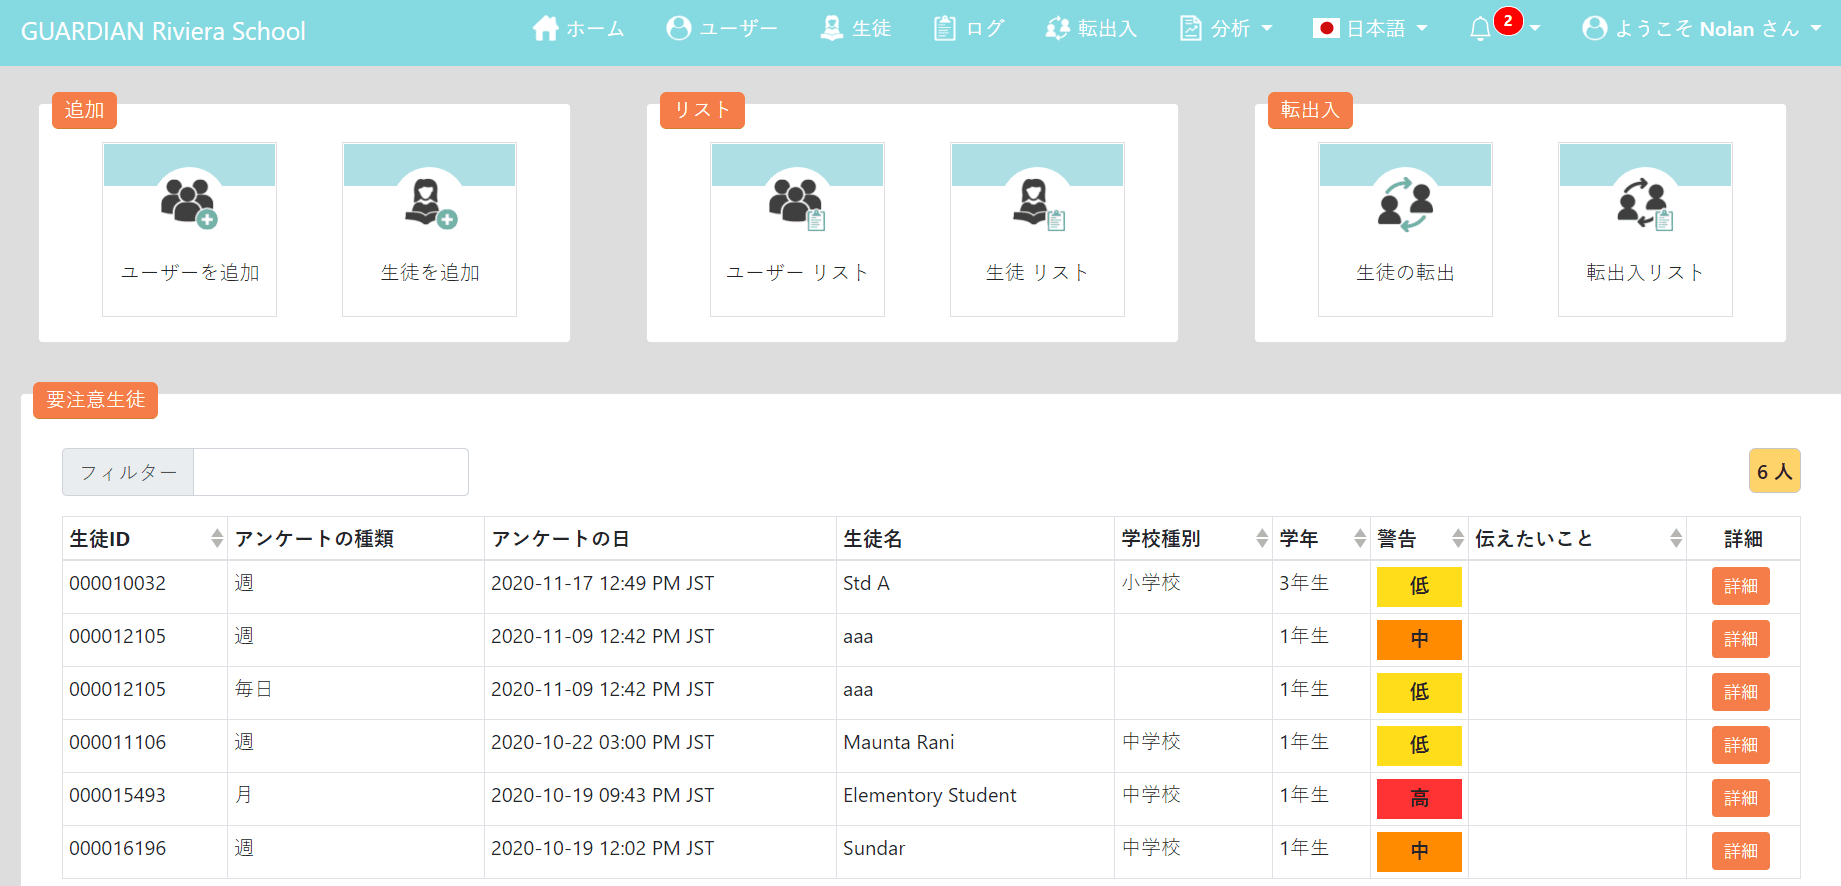Click the 要注意生徒 section label
This screenshot has width=1841, height=886.
click(95, 400)
